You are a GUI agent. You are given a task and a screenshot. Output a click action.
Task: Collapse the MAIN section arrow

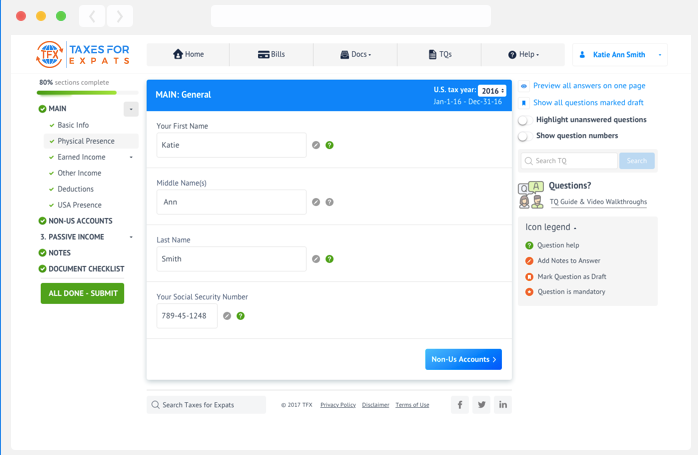pyautogui.click(x=131, y=109)
